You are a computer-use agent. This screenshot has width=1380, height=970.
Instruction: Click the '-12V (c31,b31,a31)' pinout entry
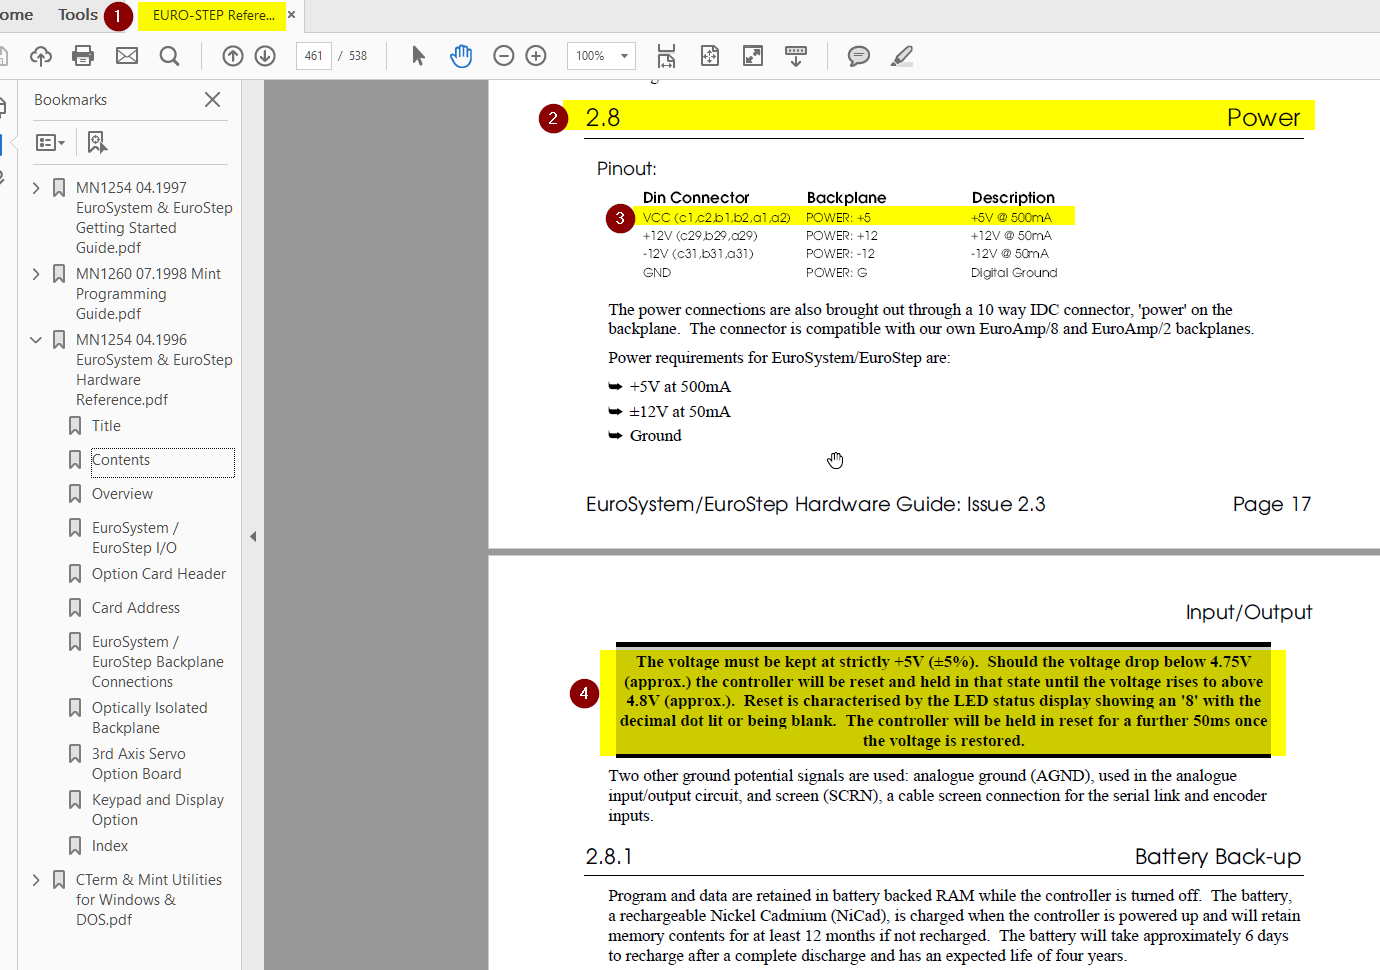pyautogui.click(x=698, y=254)
